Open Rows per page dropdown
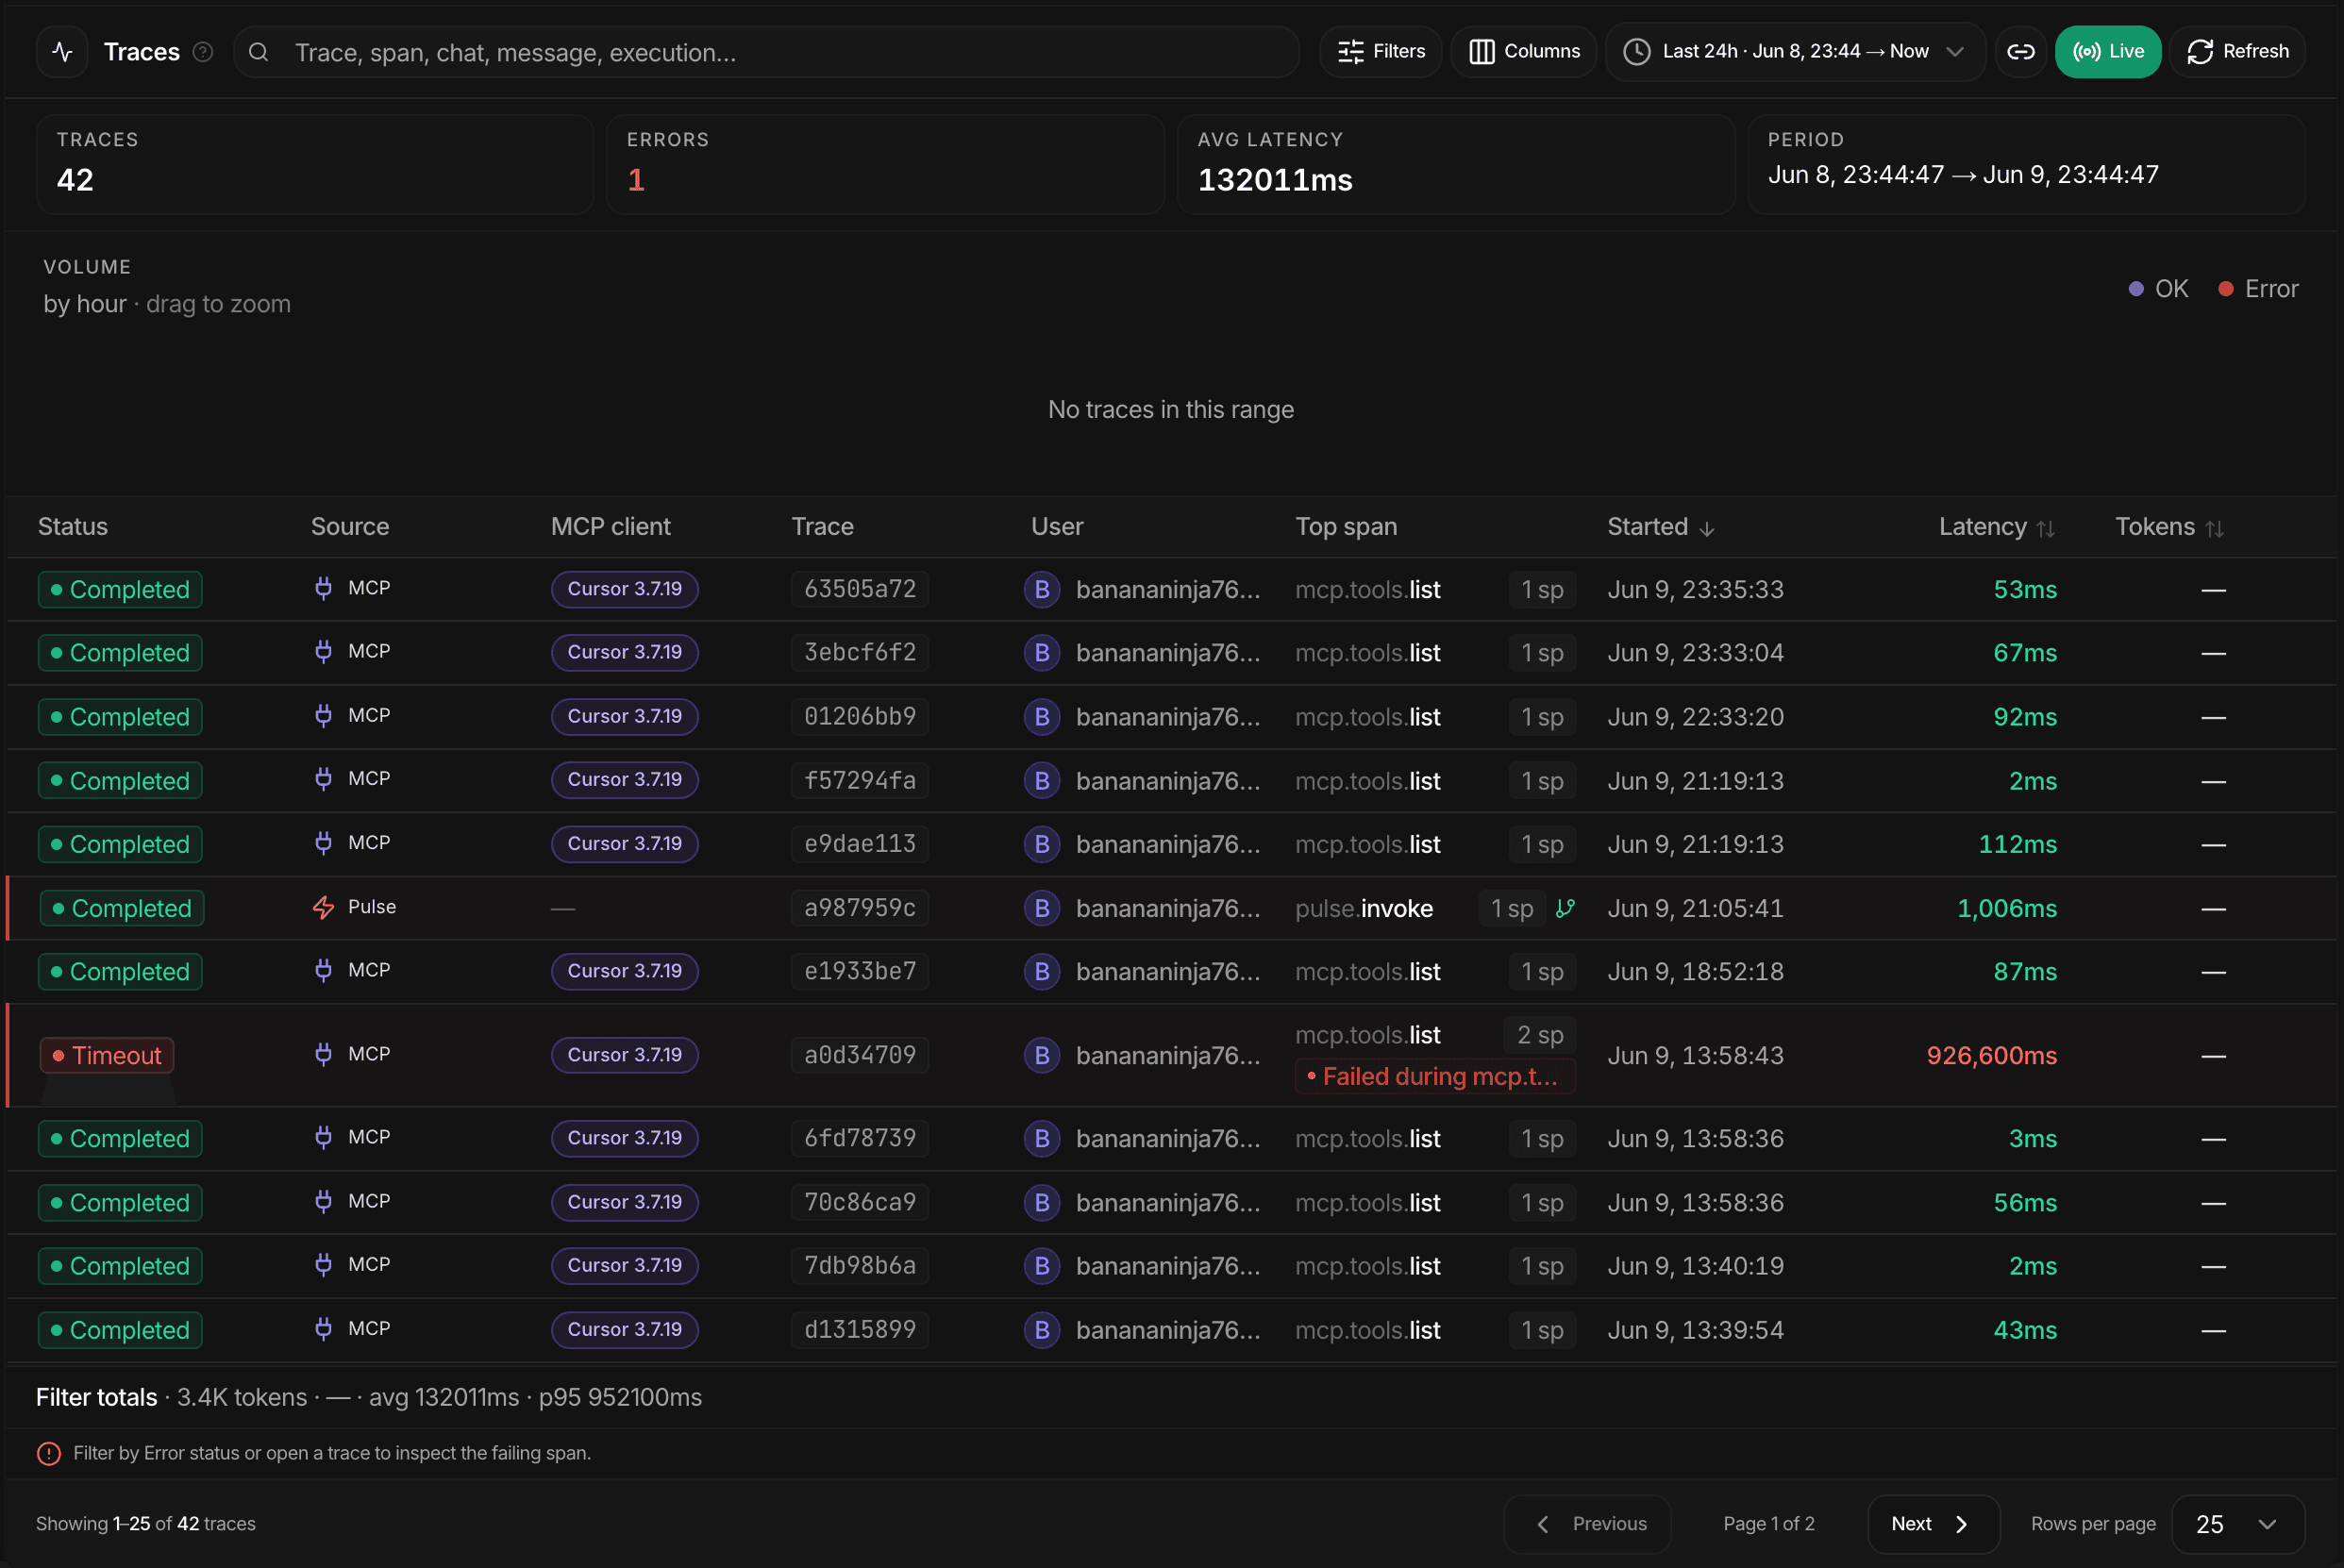This screenshot has width=2344, height=1568. coord(2238,1524)
